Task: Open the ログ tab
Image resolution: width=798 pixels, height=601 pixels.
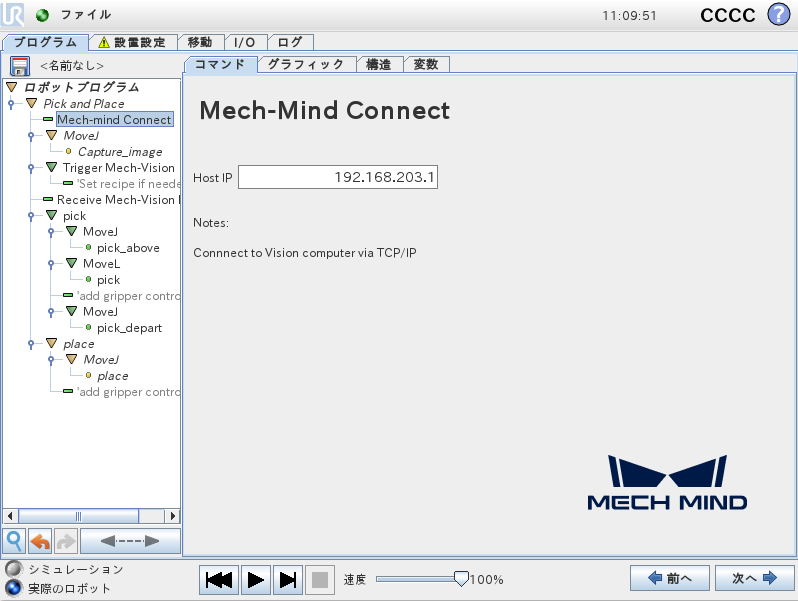Action: tap(290, 42)
